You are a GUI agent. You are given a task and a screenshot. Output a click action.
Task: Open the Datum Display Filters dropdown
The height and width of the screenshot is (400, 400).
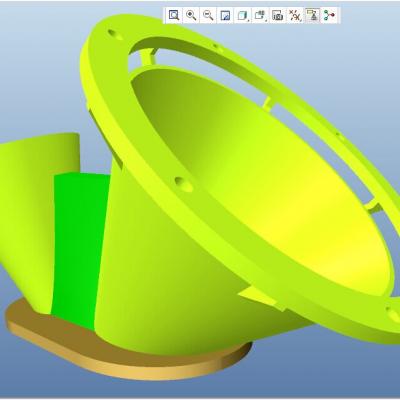(295, 15)
